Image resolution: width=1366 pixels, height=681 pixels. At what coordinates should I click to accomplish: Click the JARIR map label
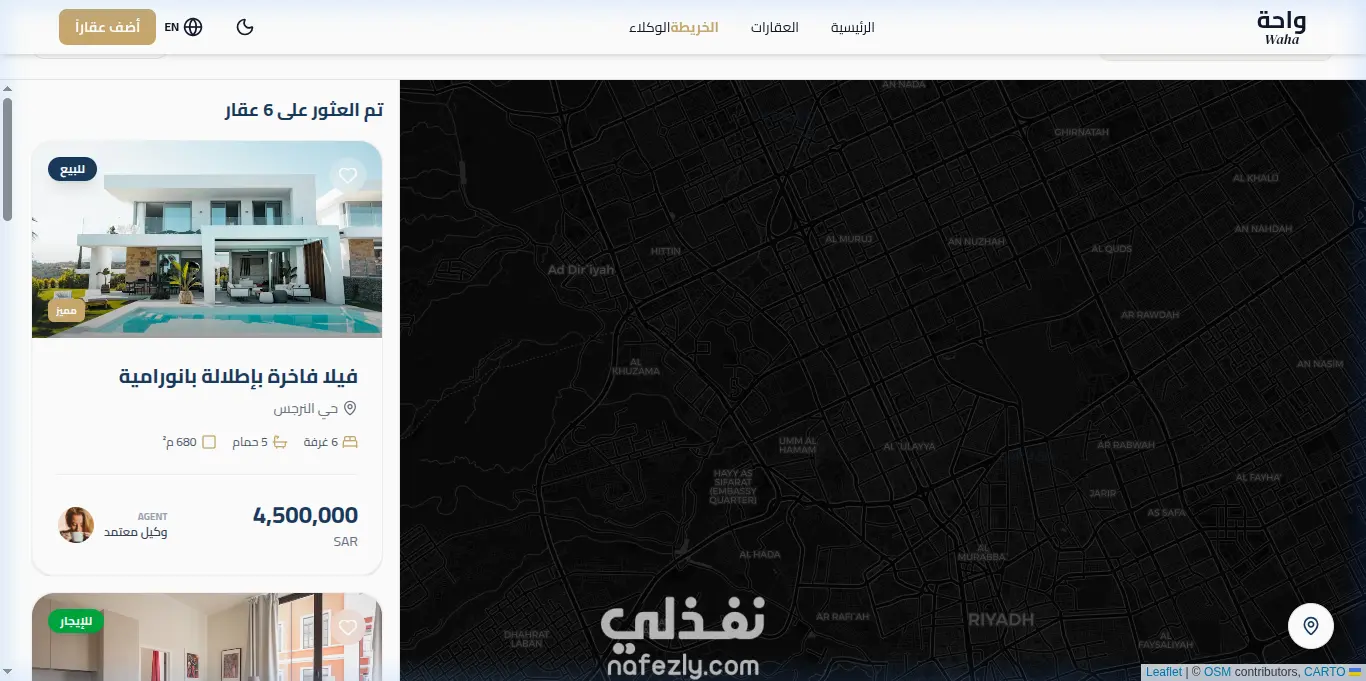(1102, 493)
